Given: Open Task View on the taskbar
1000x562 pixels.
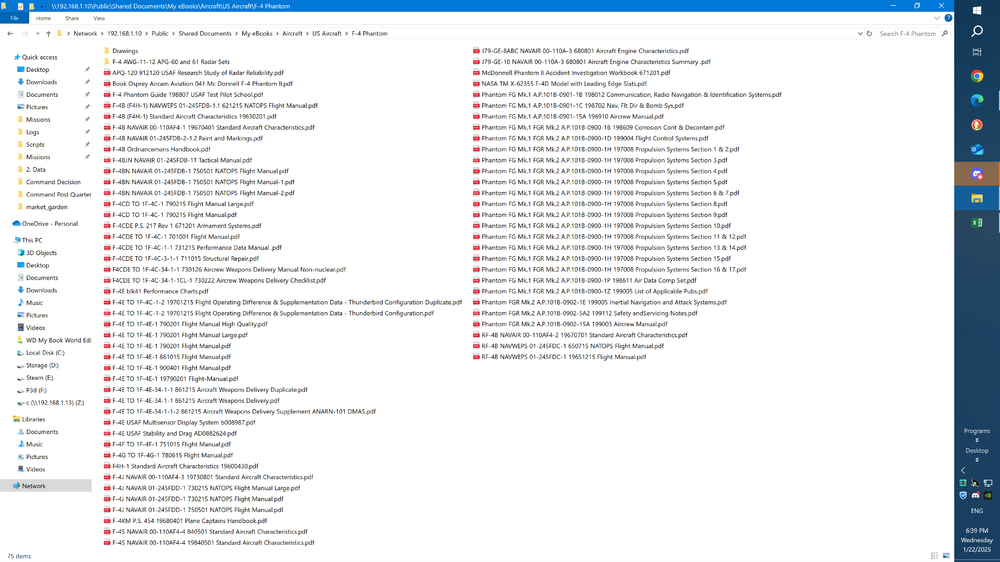Looking at the screenshot, I should click(977, 52).
